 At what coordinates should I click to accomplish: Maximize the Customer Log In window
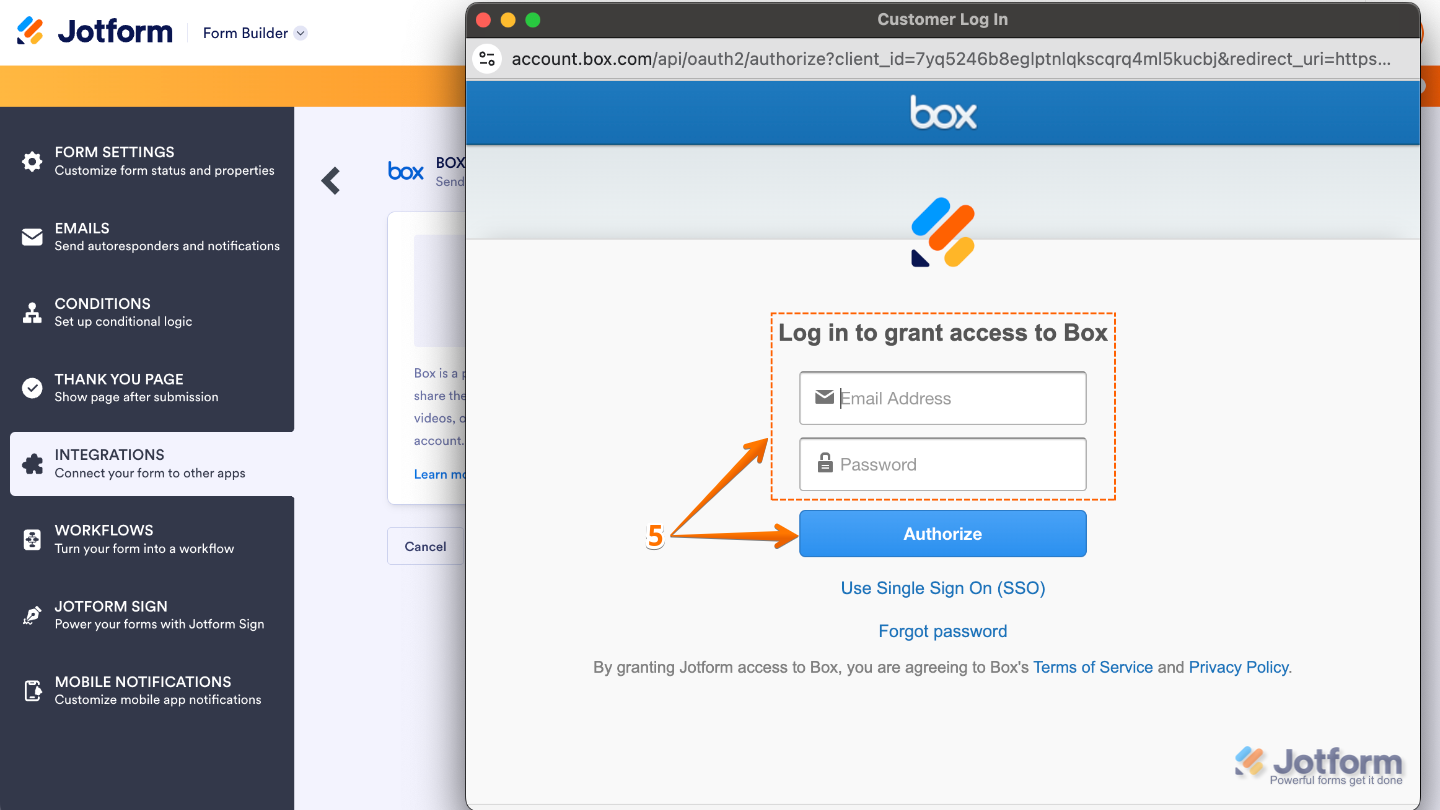click(x=532, y=20)
